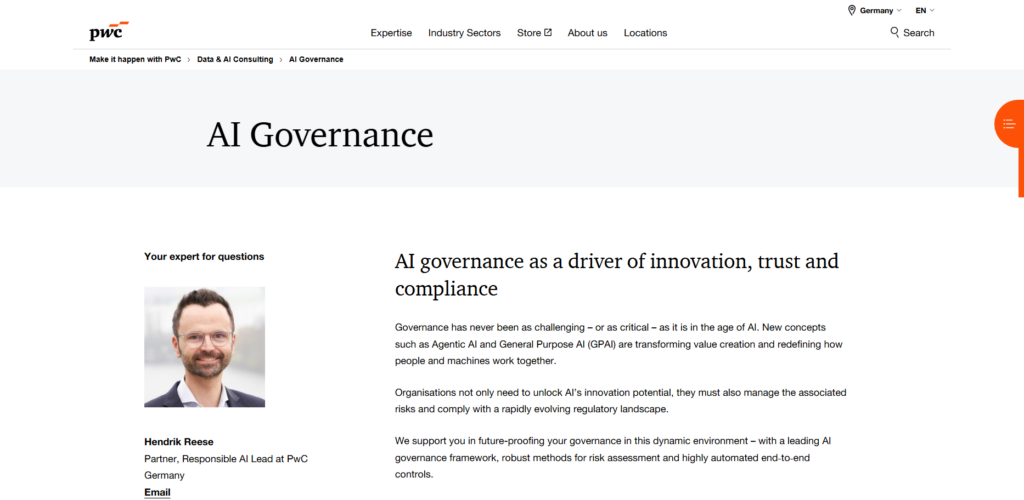Click the PwC logo
Screen dimensions: 1024x500
109,31
